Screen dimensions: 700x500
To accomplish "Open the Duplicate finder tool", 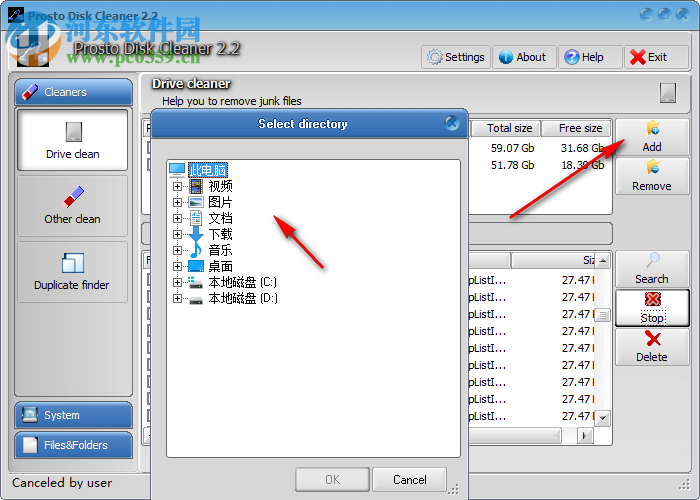I will (x=73, y=272).
